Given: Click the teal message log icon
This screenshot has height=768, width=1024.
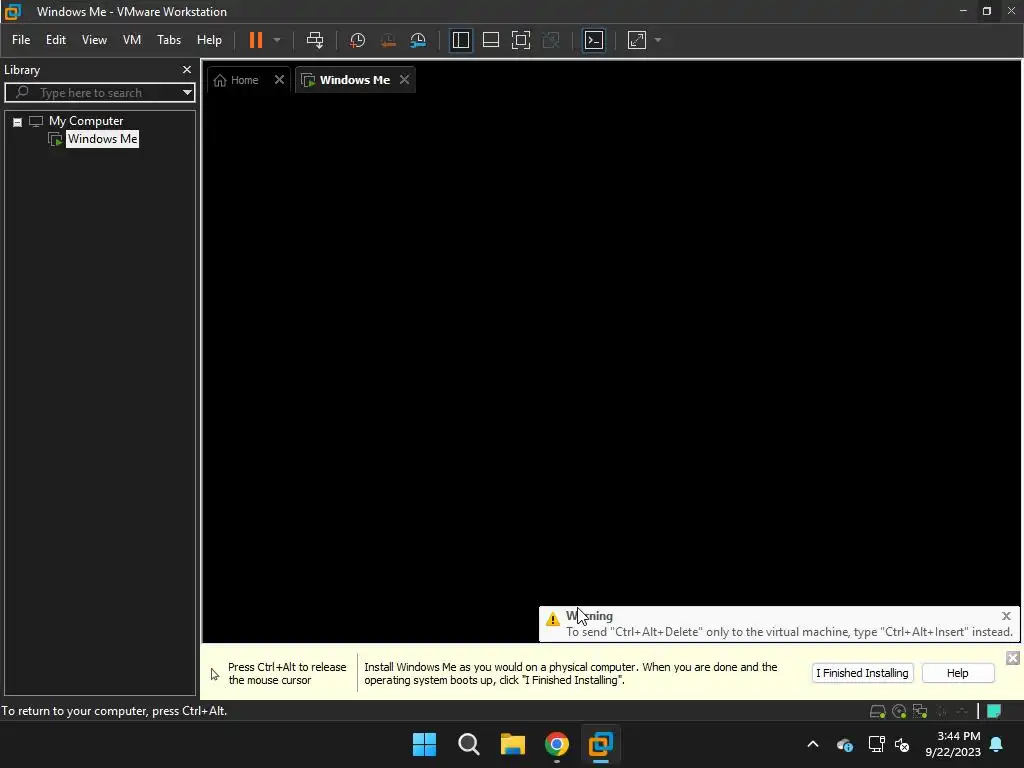Looking at the screenshot, I should point(994,711).
